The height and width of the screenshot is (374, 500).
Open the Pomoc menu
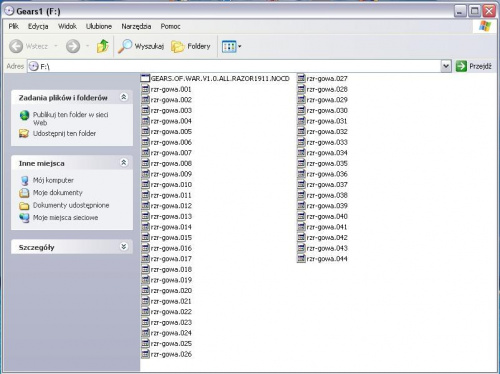tap(170, 26)
